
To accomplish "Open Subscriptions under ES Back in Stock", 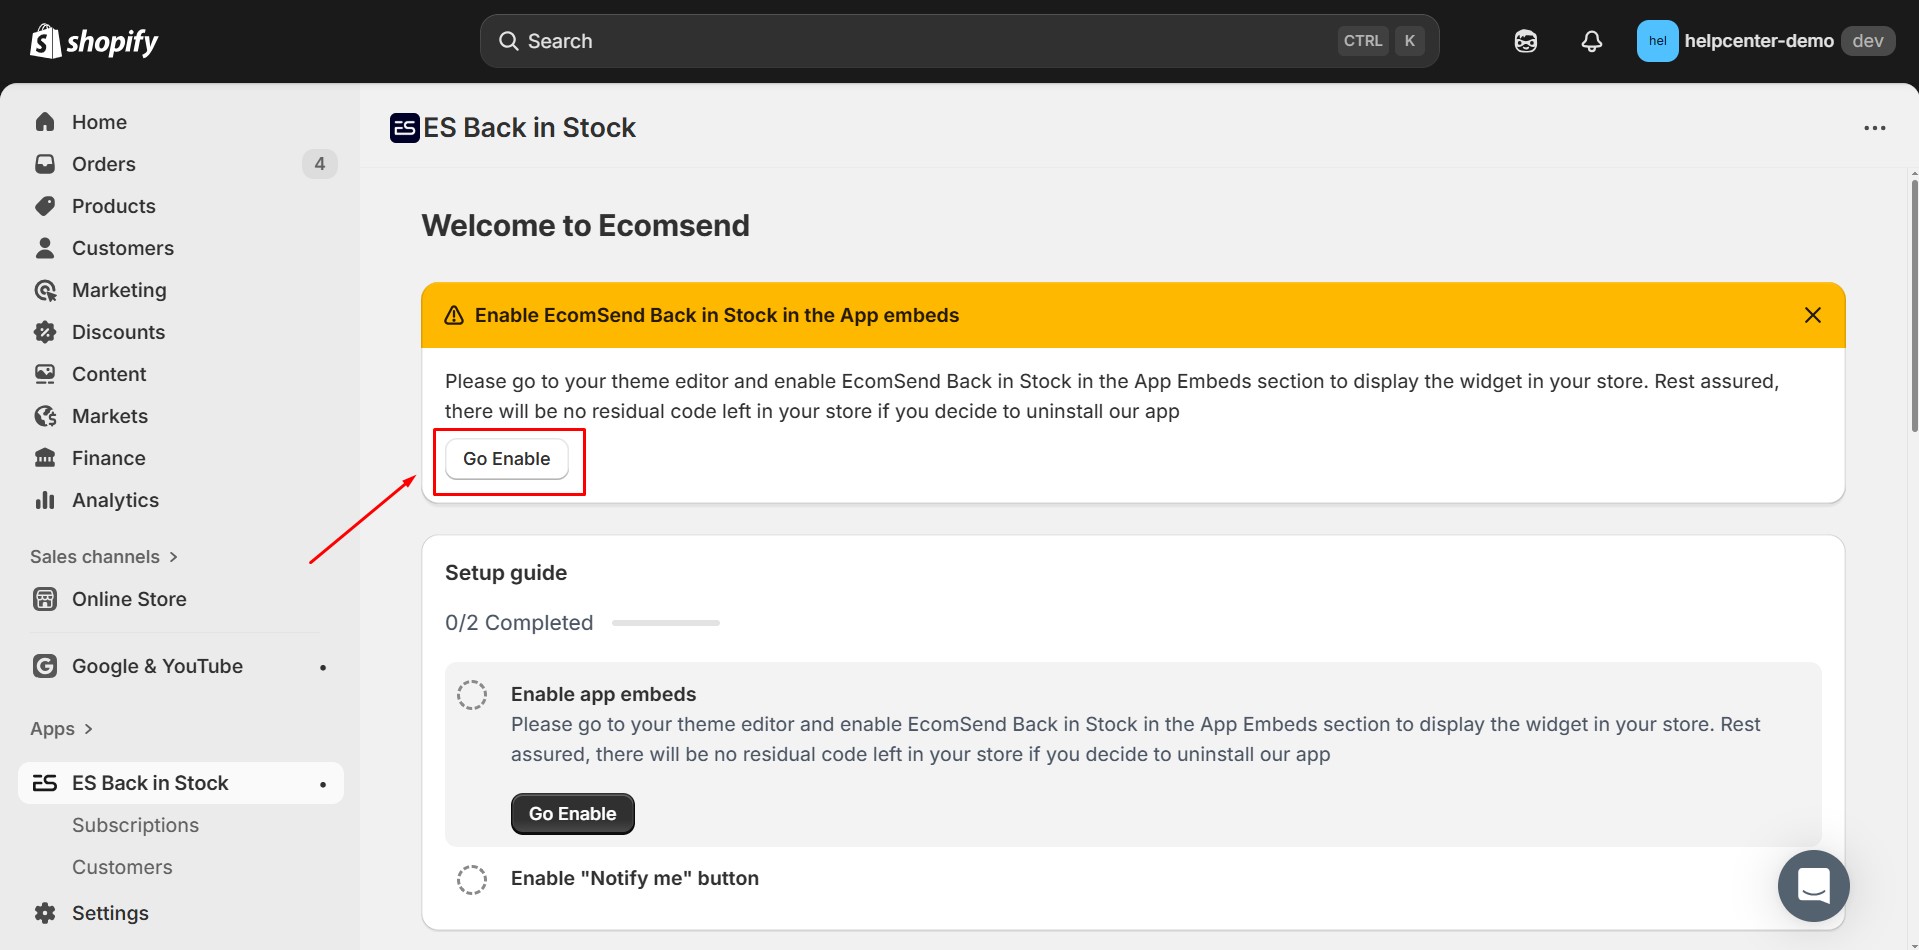I will coord(135,824).
